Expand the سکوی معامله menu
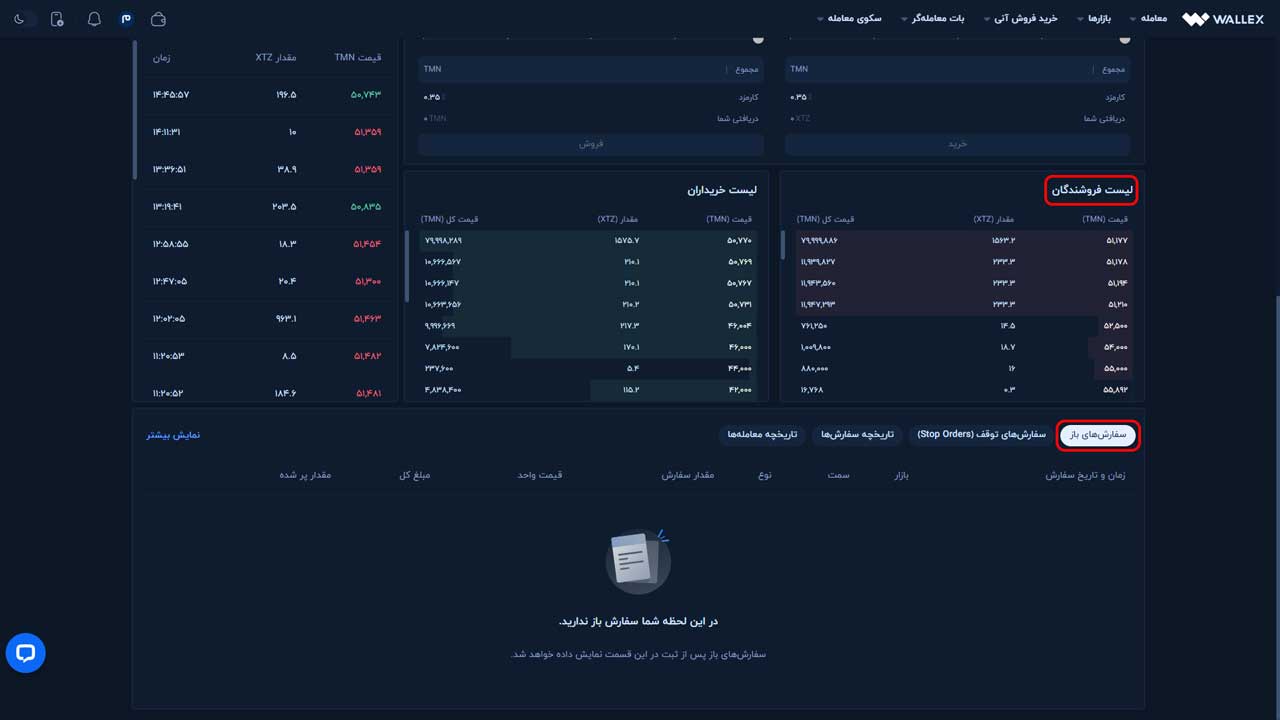The height and width of the screenshot is (720, 1280). pyautogui.click(x=849, y=19)
